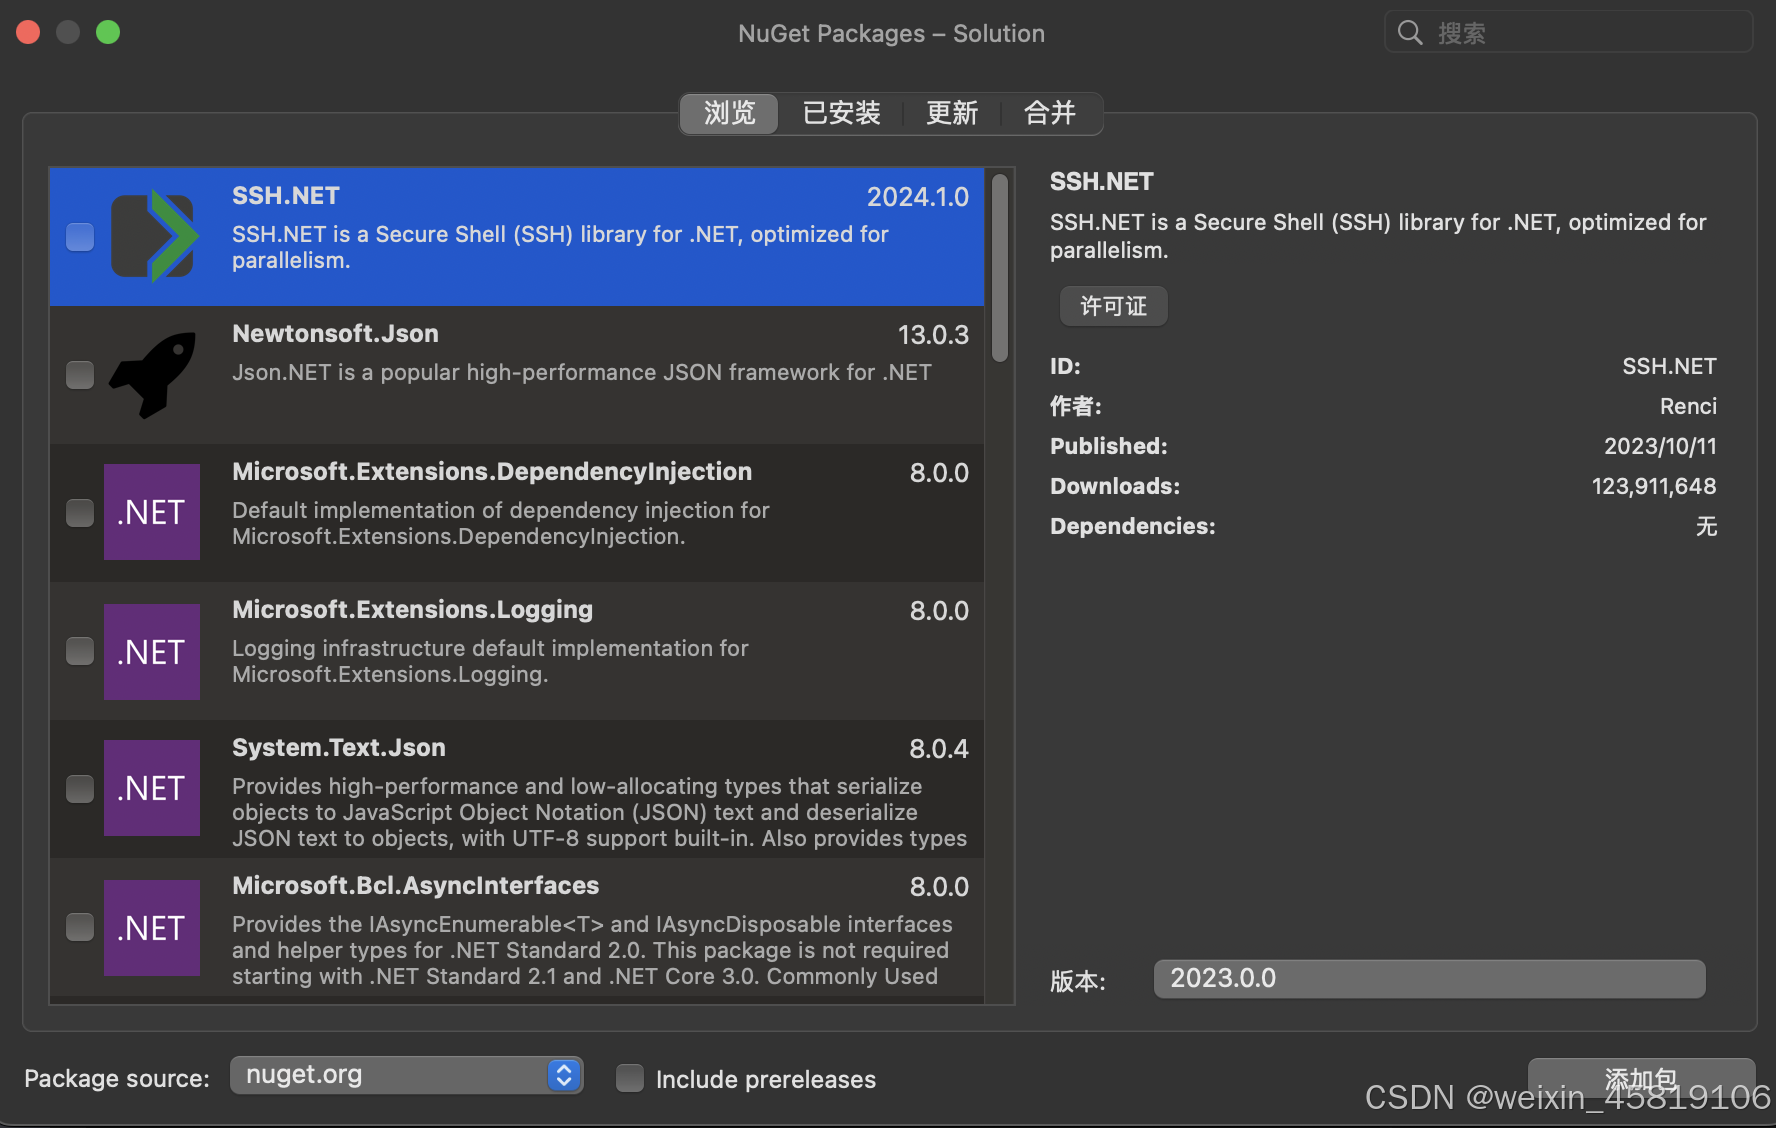This screenshot has height=1128, width=1776.
Task: Select the Newtonsoft.Json package title
Action: (335, 334)
